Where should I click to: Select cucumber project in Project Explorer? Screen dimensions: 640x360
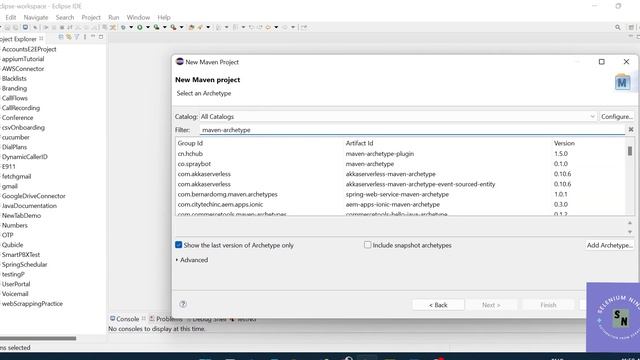(x=15, y=137)
